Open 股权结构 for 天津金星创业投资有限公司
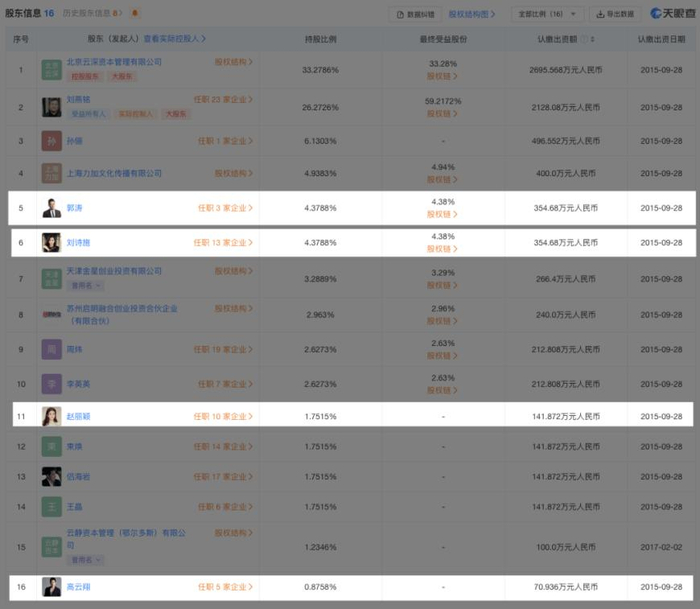Screen dimensions: 700x609 click(234, 271)
